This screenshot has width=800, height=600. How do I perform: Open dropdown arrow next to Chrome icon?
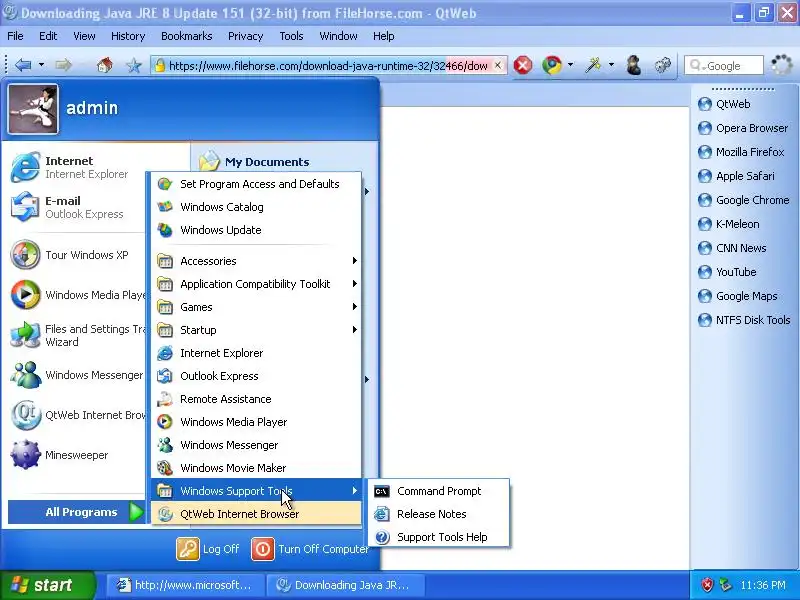pyautogui.click(x=570, y=65)
